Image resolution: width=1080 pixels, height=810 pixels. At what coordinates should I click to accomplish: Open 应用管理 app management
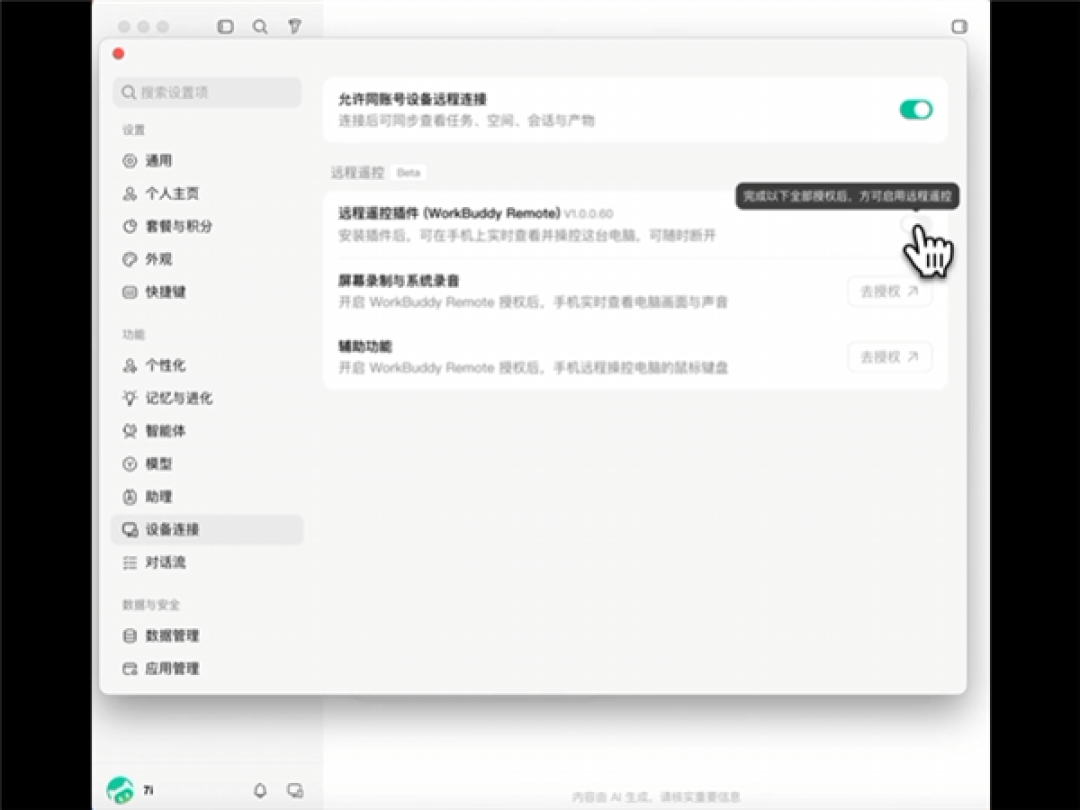(x=207, y=668)
